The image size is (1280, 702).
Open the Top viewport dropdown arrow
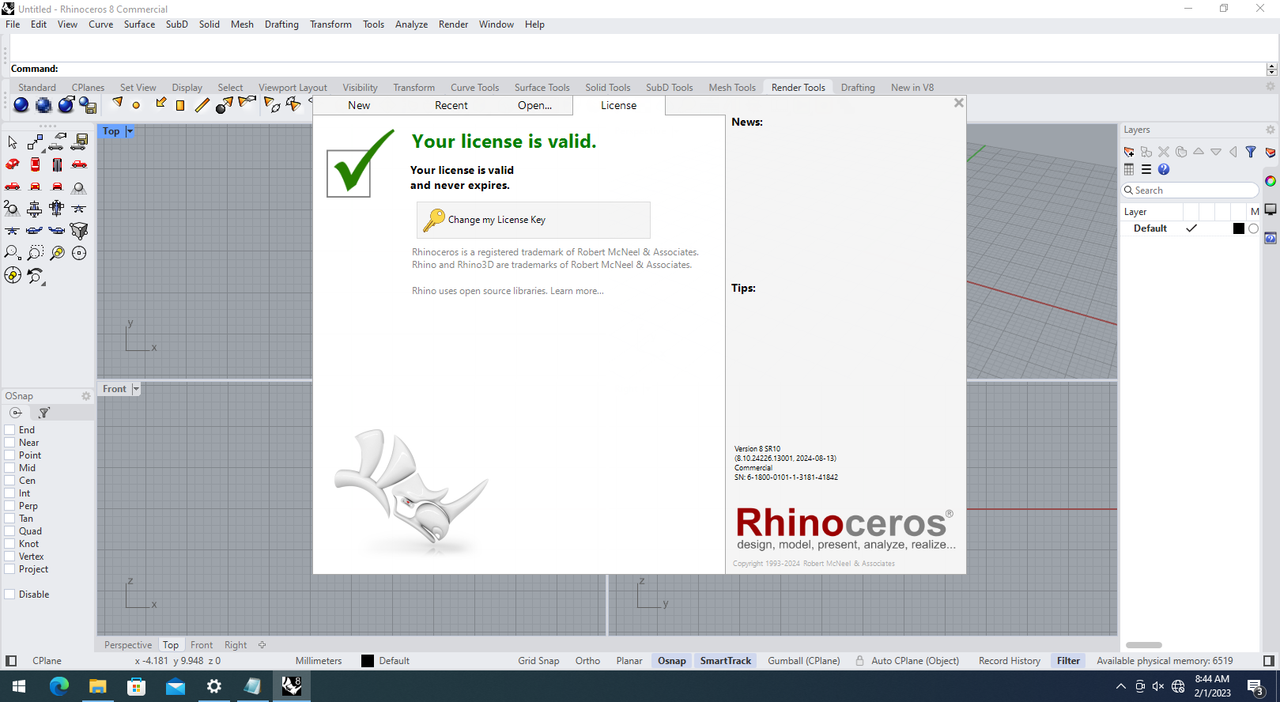[130, 131]
